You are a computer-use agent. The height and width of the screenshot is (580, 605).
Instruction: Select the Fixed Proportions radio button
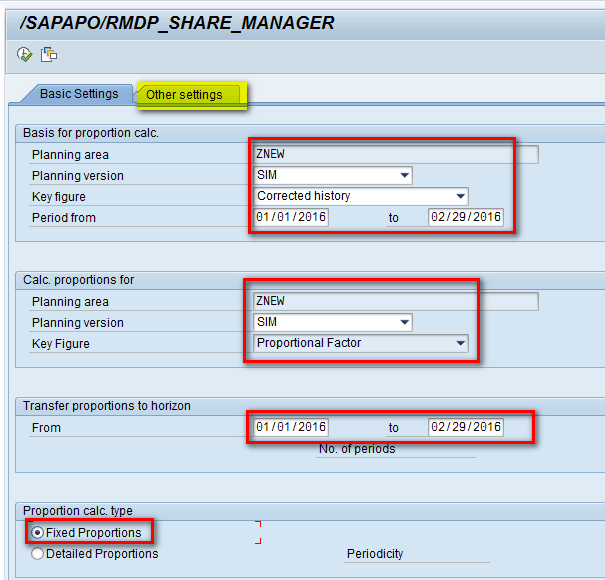click(39, 533)
